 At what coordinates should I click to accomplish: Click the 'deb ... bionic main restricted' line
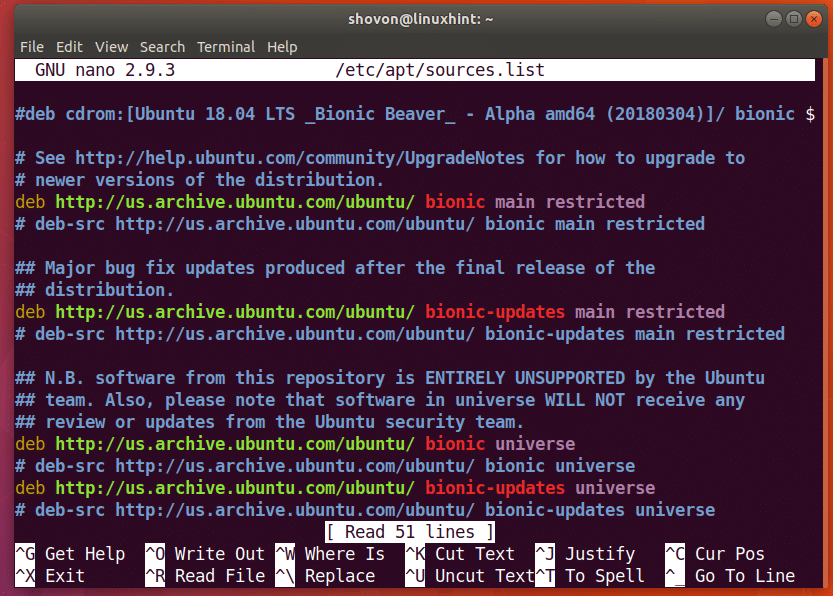[x=330, y=202]
